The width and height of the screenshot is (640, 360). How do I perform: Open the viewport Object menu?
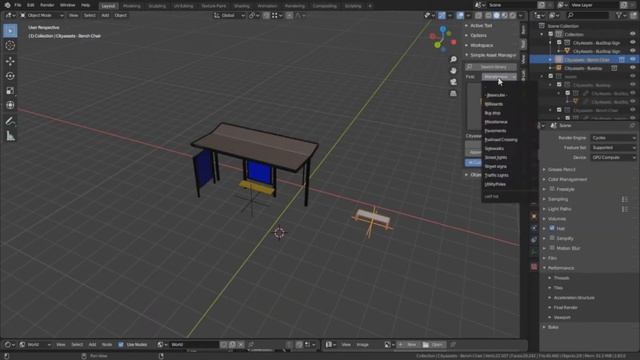tap(120, 16)
